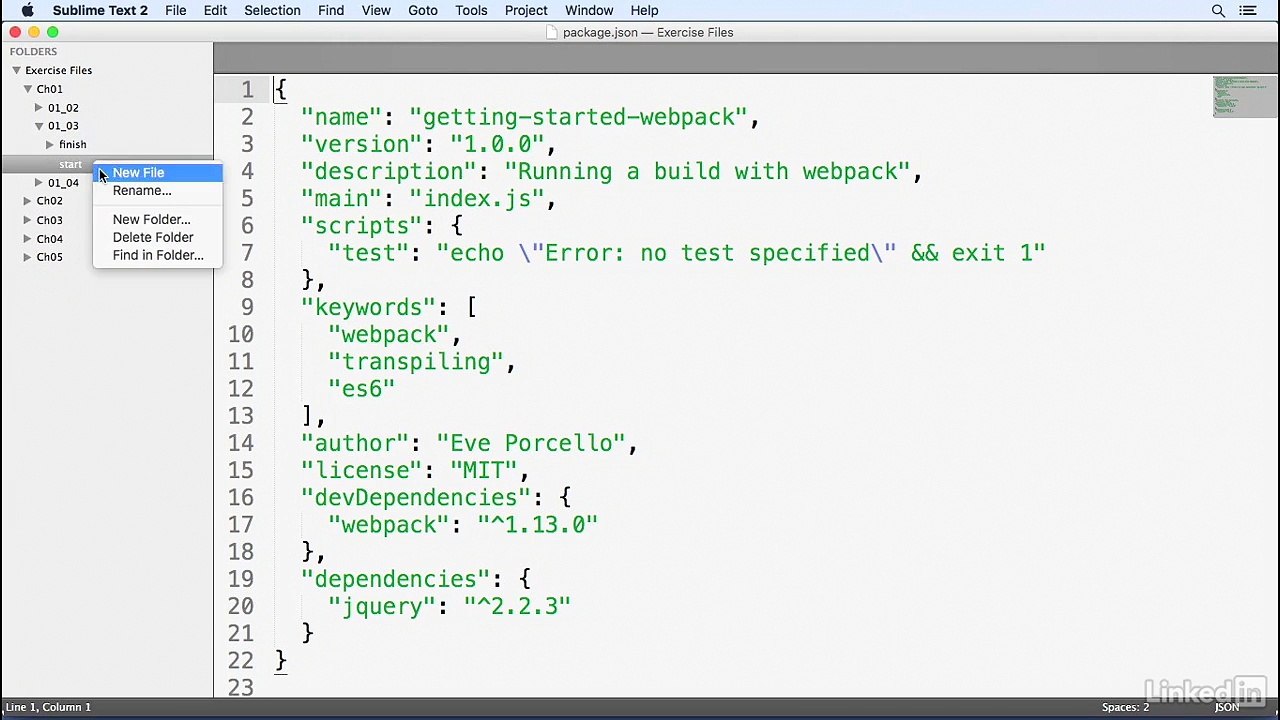Open the Edit menu
1280x720 pixels.
(x=215, y=10)
